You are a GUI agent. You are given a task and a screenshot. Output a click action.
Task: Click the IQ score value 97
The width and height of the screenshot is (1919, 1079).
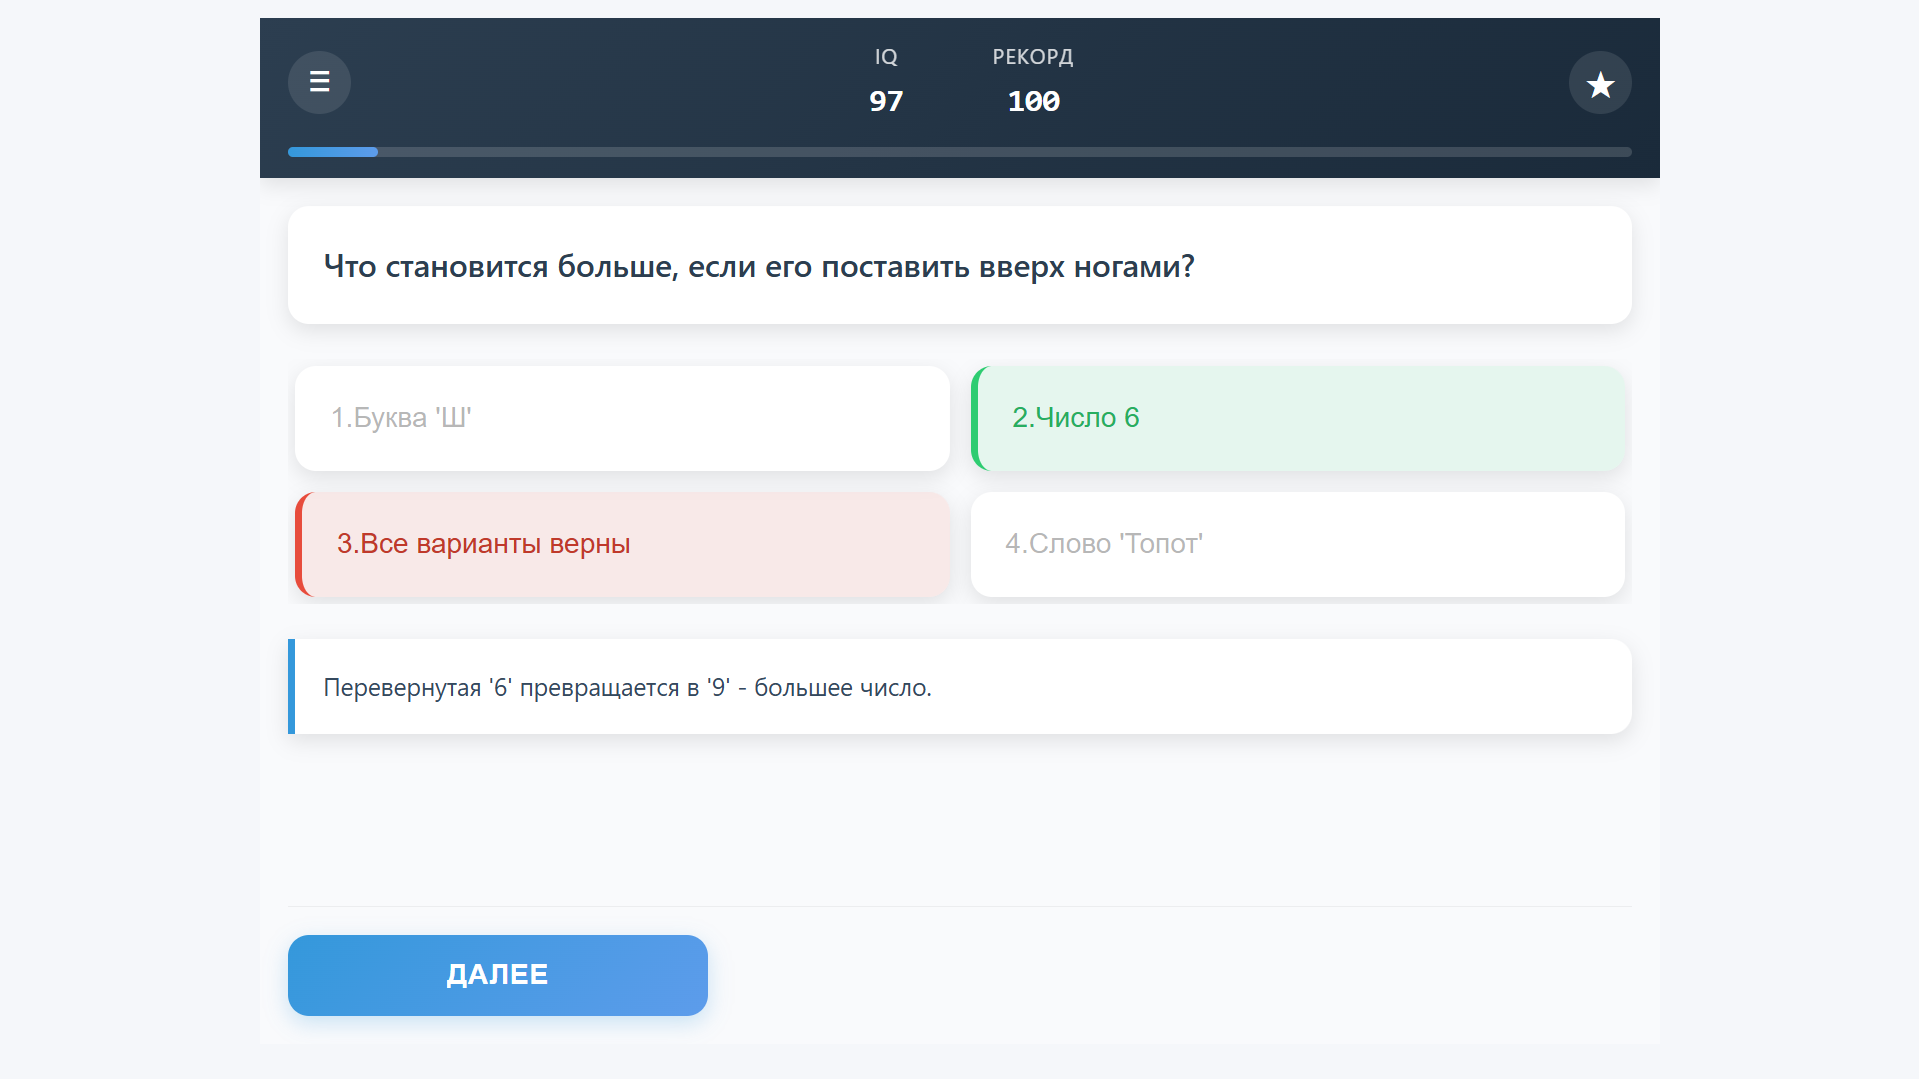[886, 100]
